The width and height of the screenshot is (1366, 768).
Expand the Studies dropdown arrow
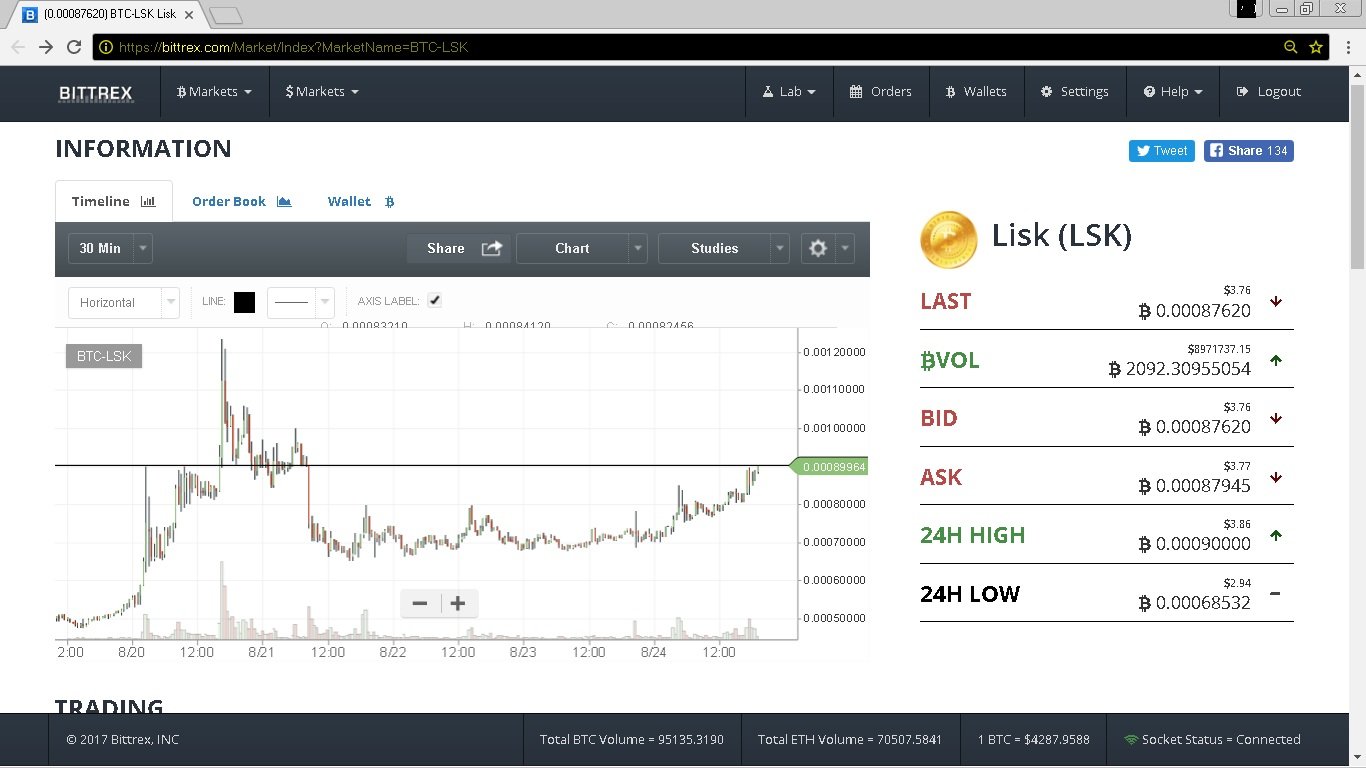(x=780, y=248)
